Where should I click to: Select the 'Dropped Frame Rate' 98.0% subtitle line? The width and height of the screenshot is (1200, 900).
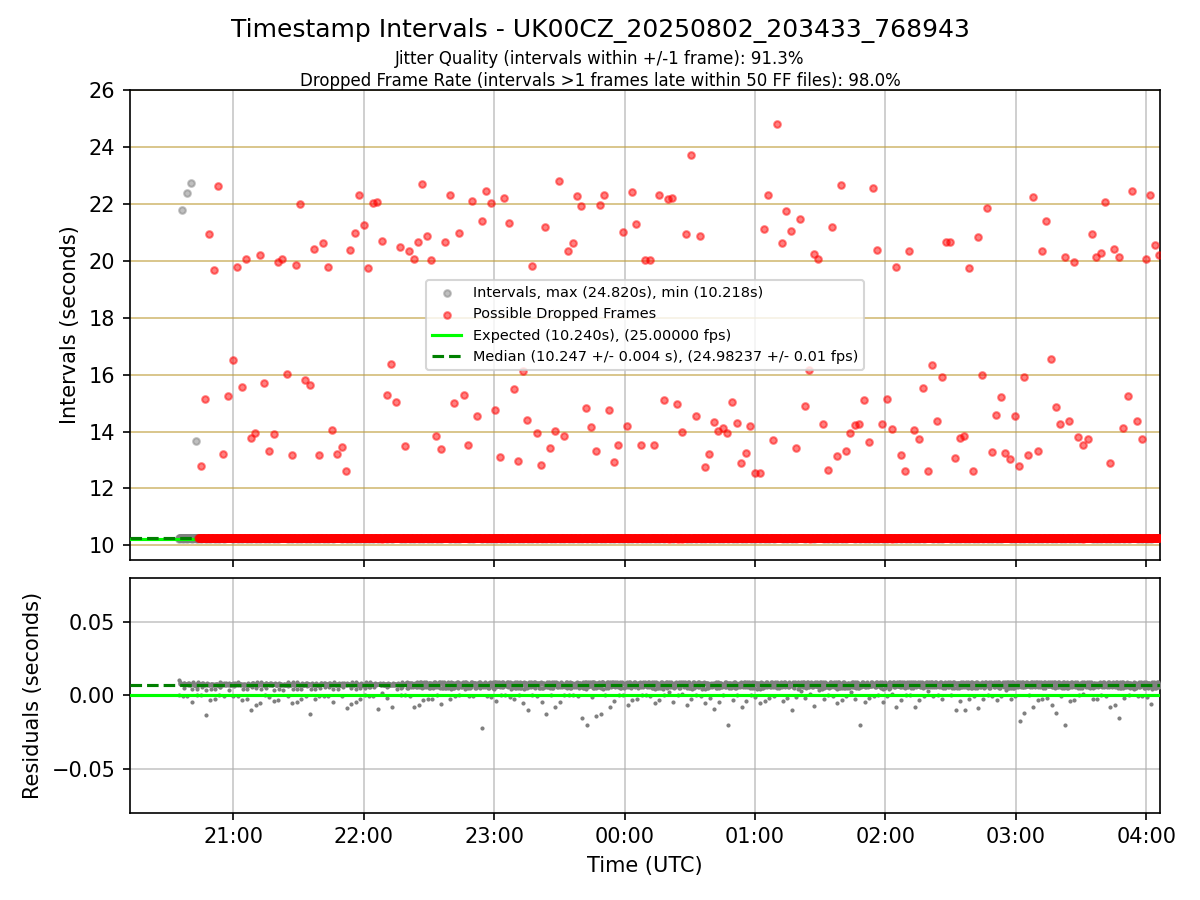point(600,80)
